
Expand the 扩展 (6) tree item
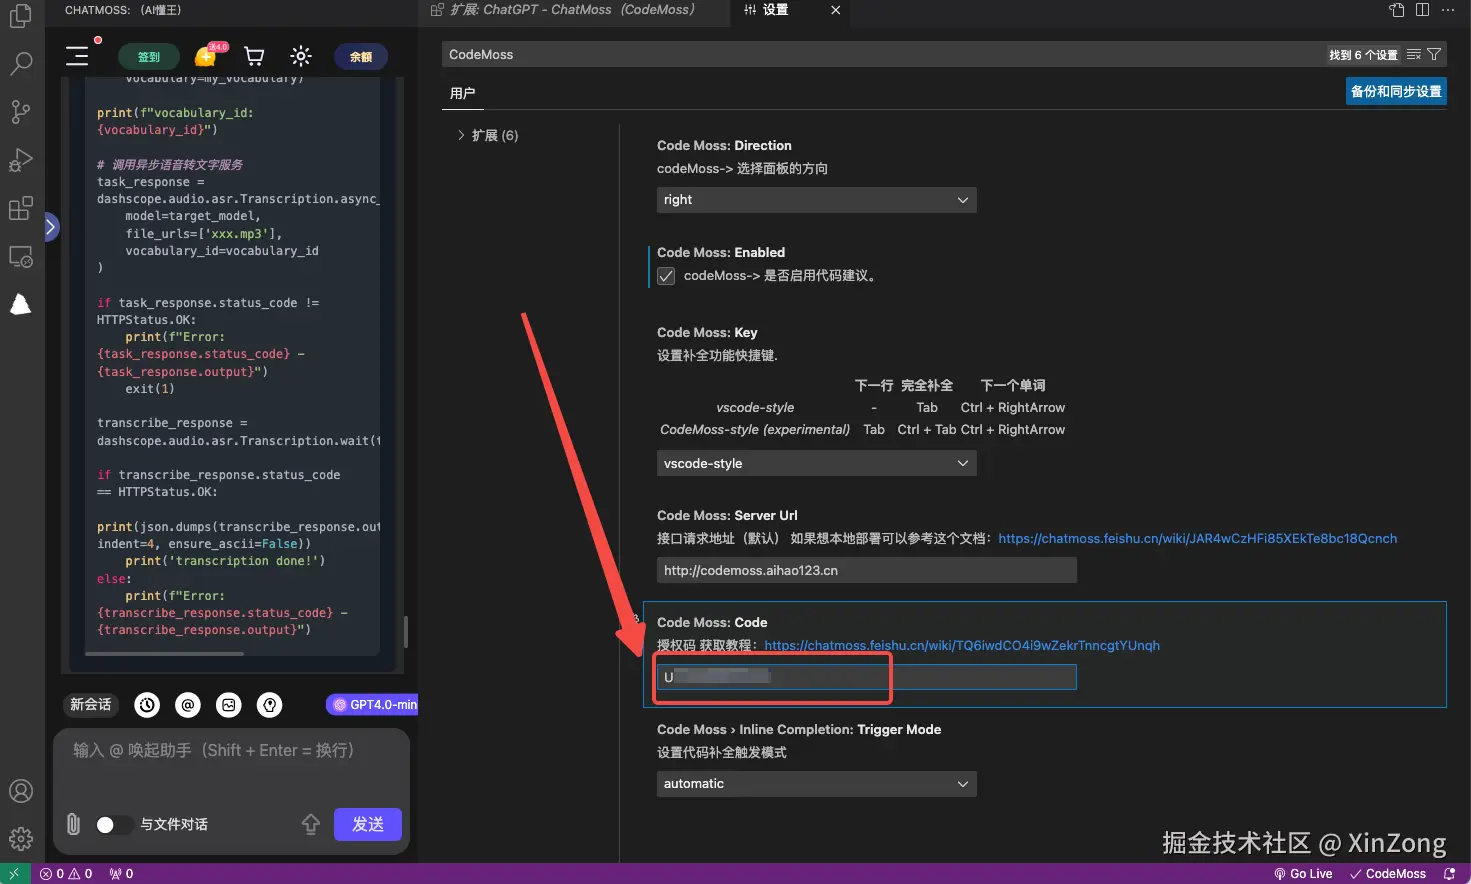click(488, 136)
